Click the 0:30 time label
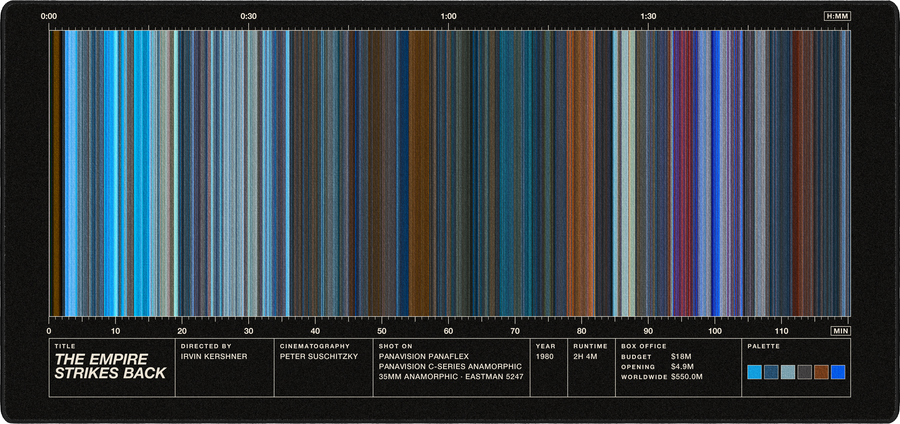 pos(248,16)
